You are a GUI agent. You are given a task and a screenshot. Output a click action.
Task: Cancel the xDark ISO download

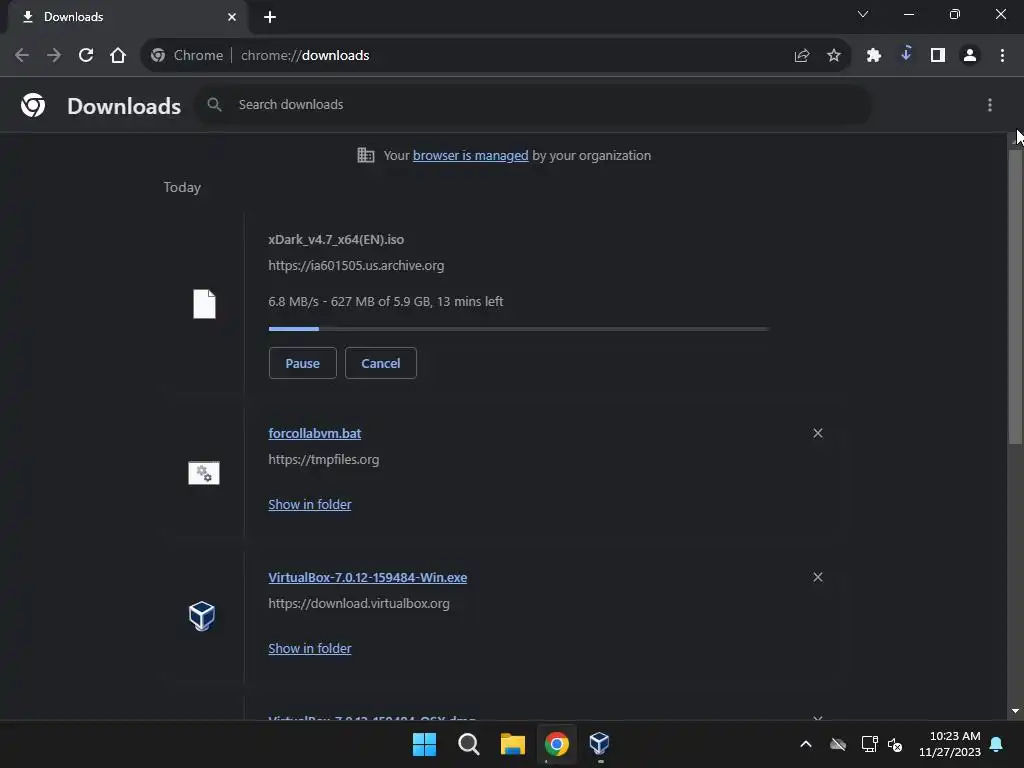381,363
